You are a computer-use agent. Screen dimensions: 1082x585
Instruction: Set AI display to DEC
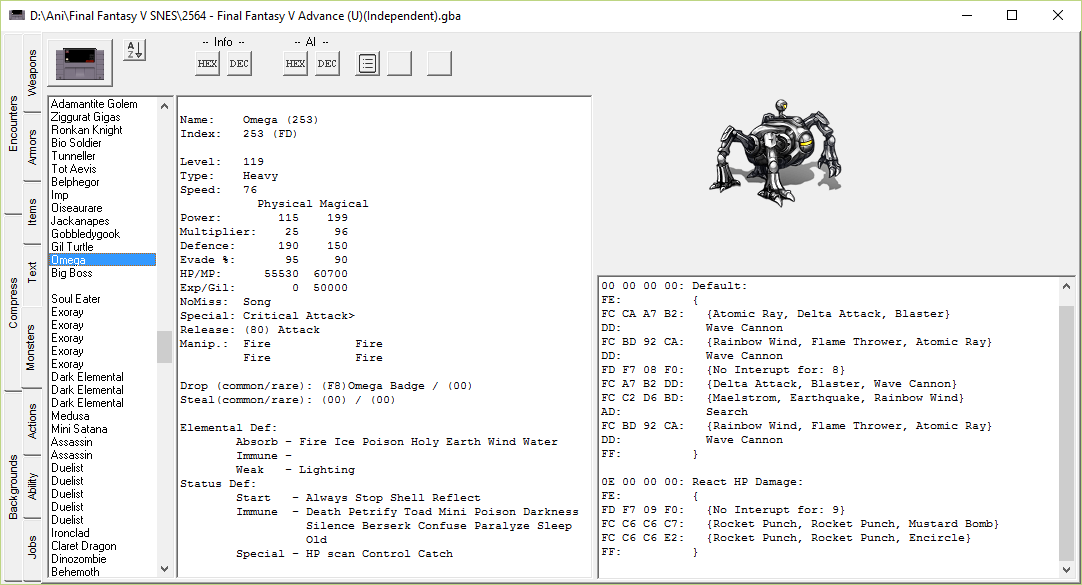click(327, 63)
